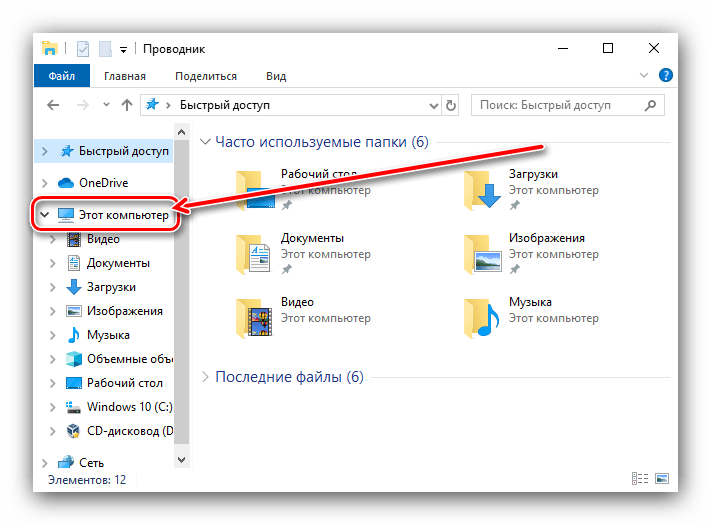711x525 pixels.
Task: Select the Музыка folder icon in content
Action: coord(482,318)
